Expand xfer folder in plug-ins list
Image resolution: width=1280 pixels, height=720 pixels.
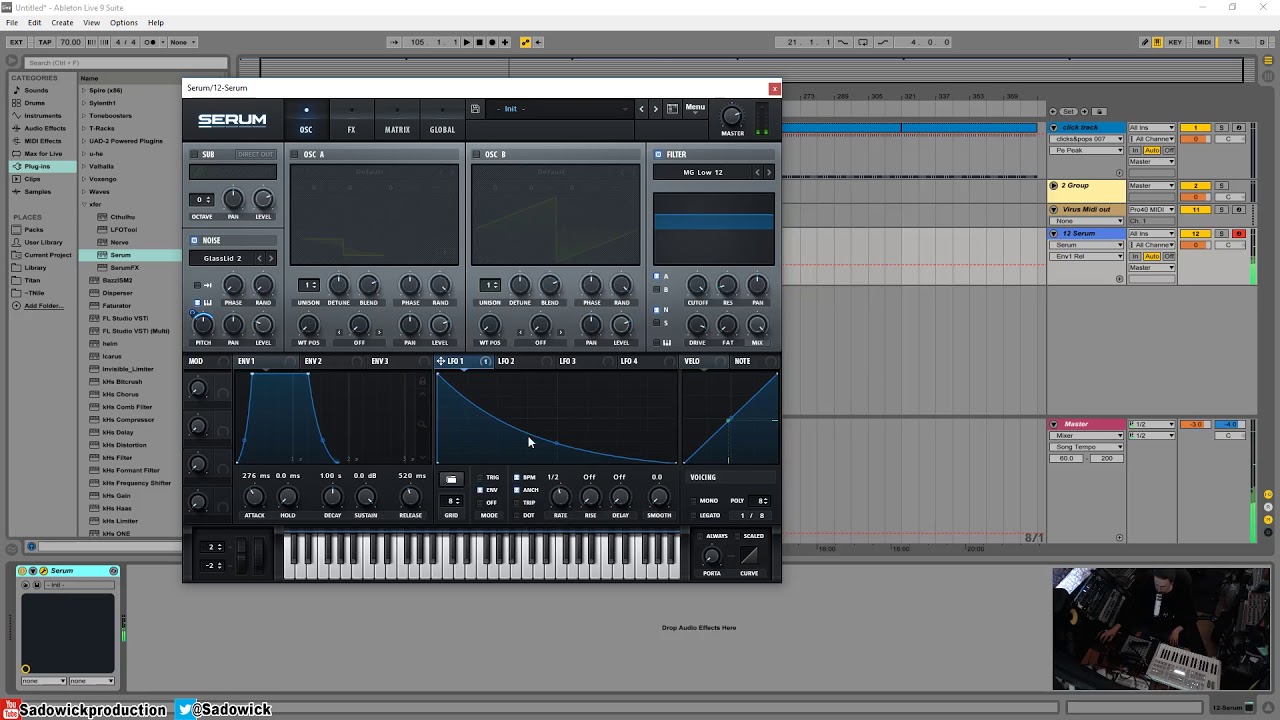tap(85, 204)
